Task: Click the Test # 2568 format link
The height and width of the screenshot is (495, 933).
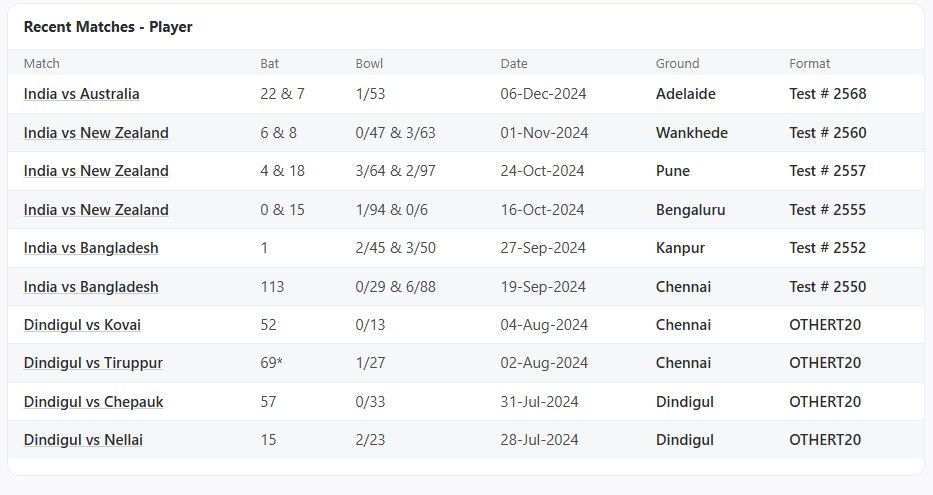Action: coord(827,94)
